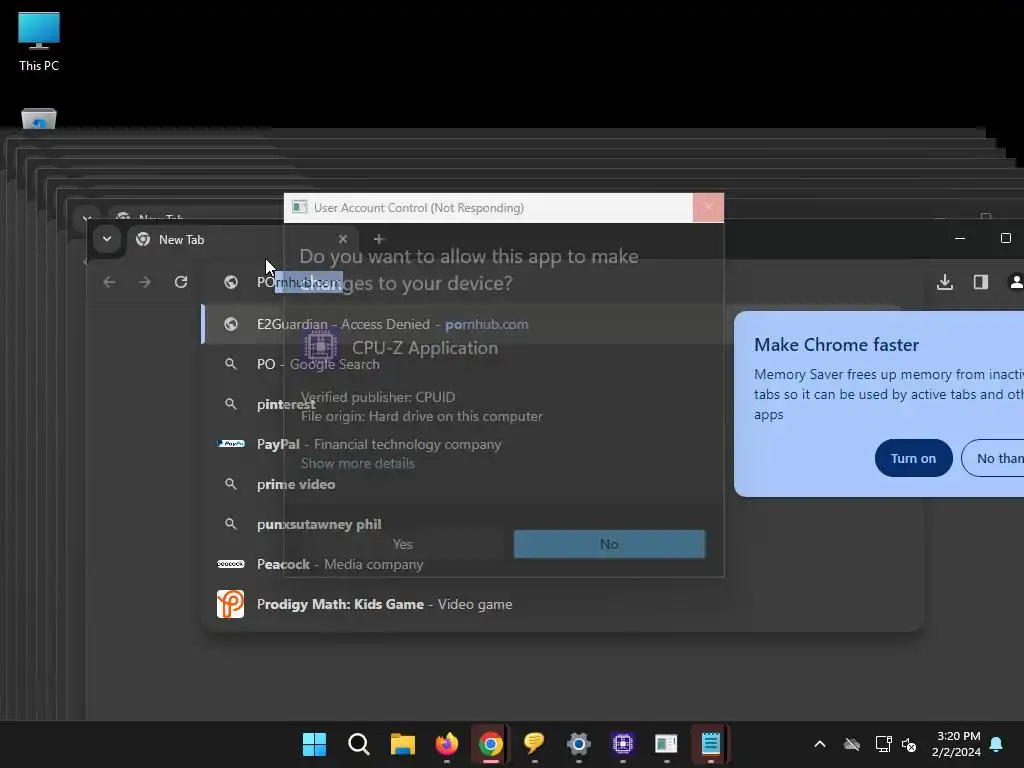Screen dimensions: 1024x768
Task: Select punxsutawney phil search suggestion
Action: click(563, 524)
